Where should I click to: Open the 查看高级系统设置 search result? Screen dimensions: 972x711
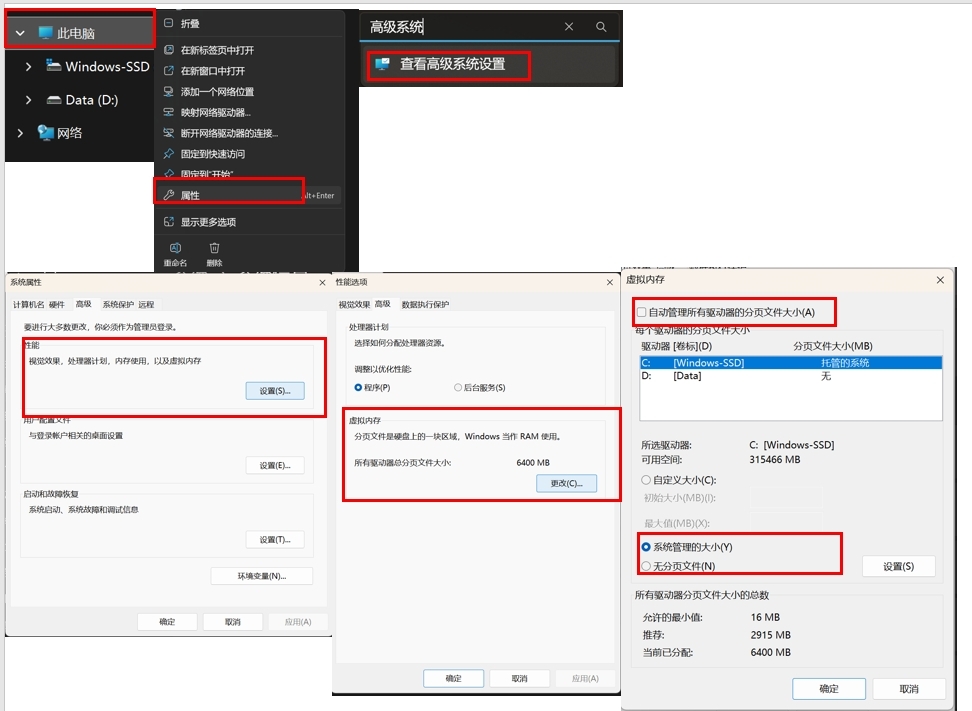point(452,64)
